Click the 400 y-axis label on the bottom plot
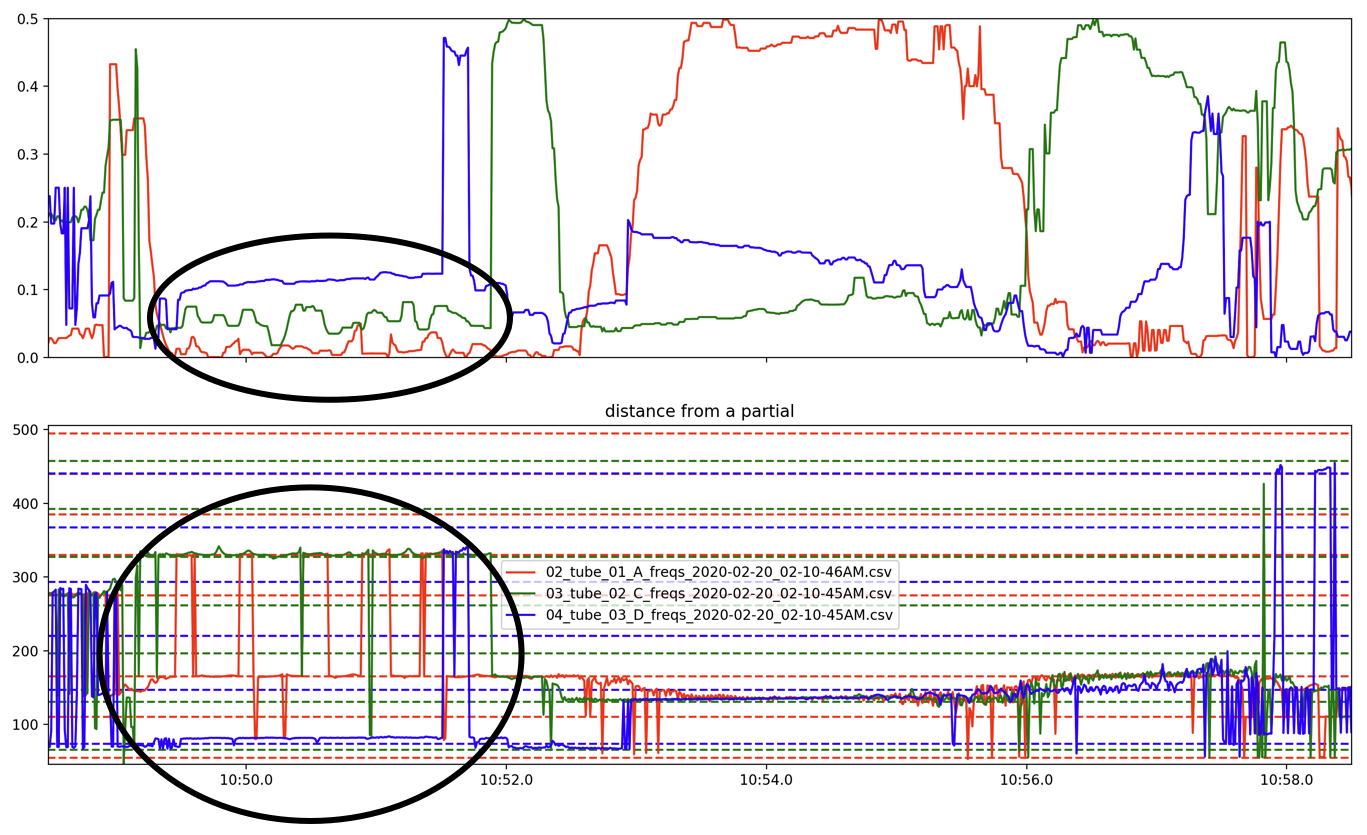Viewport: 1367px width, 835px height. pyautogui.click(x=24, y=504)
